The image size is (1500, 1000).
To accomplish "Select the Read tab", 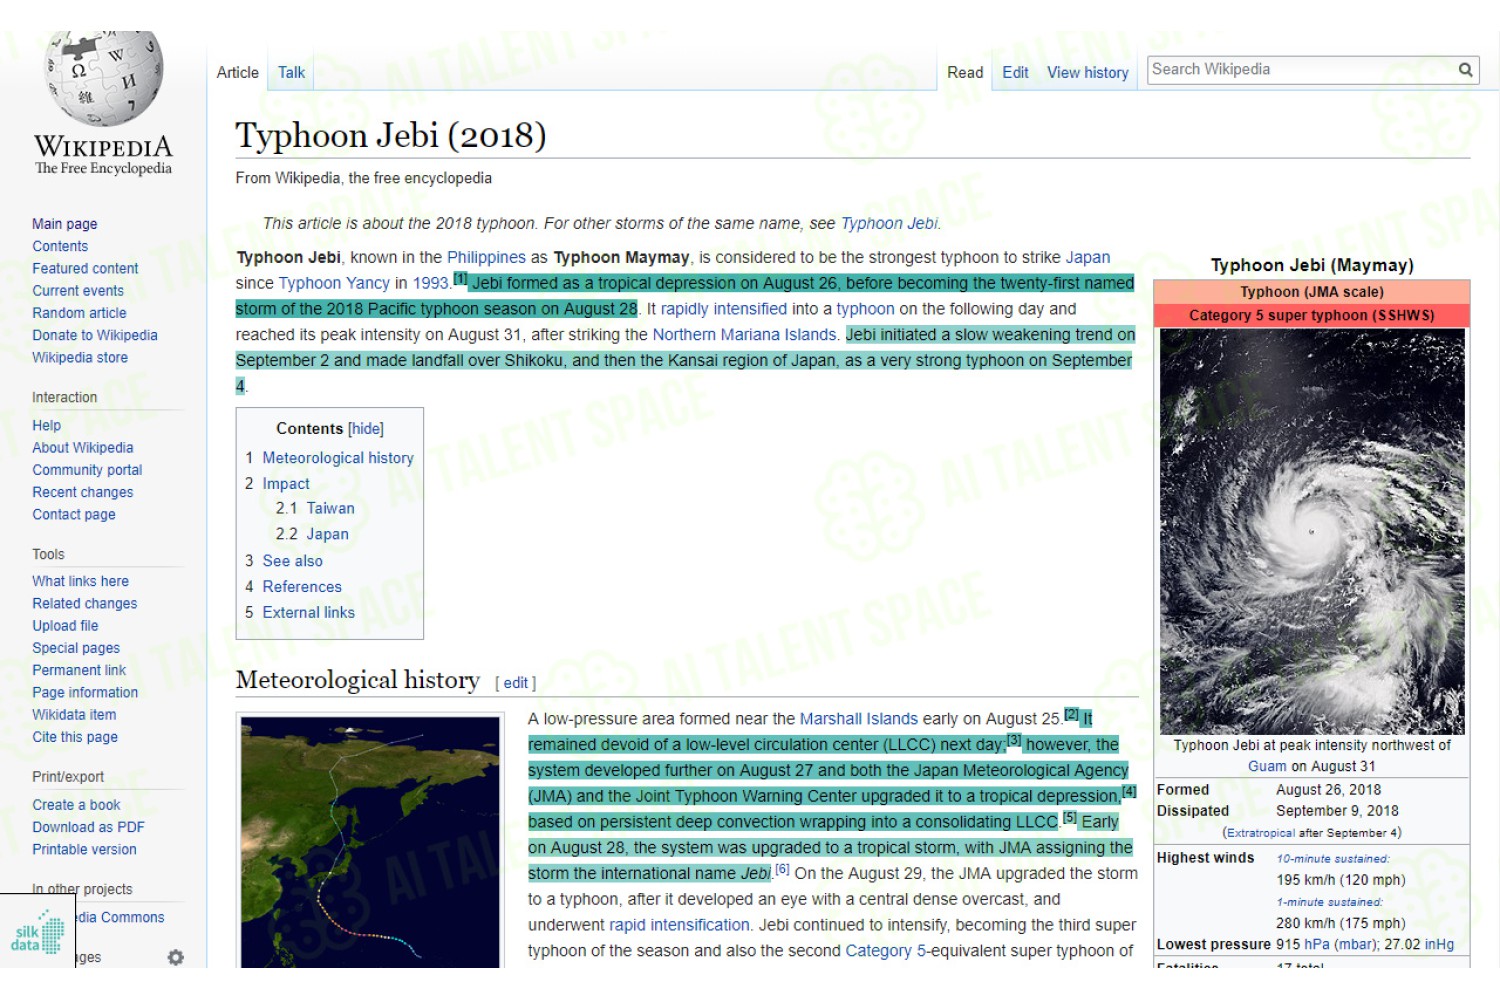I will point(965,73).
